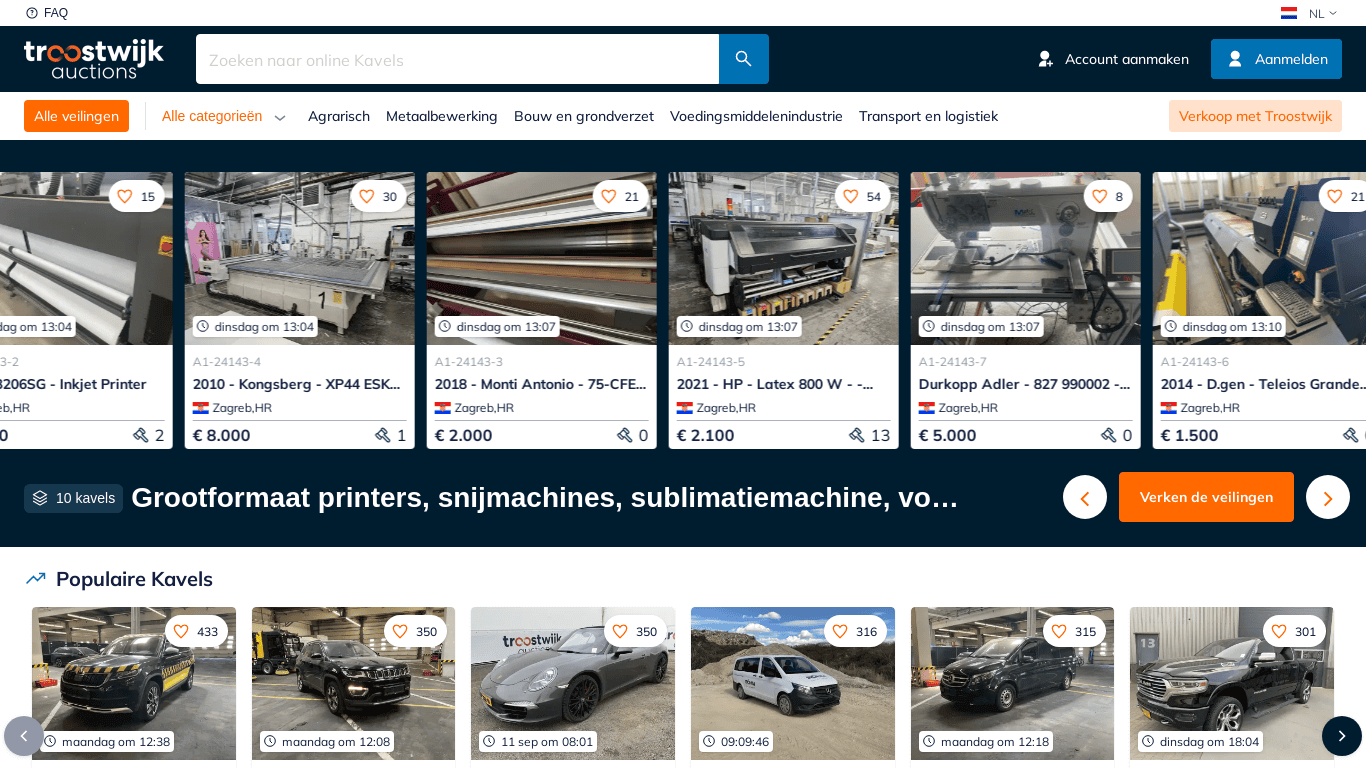Click the clock icon on Monti Antonio lot timer
The image size is (1366, 768).
pyautogui.click(x=445, y=326)
